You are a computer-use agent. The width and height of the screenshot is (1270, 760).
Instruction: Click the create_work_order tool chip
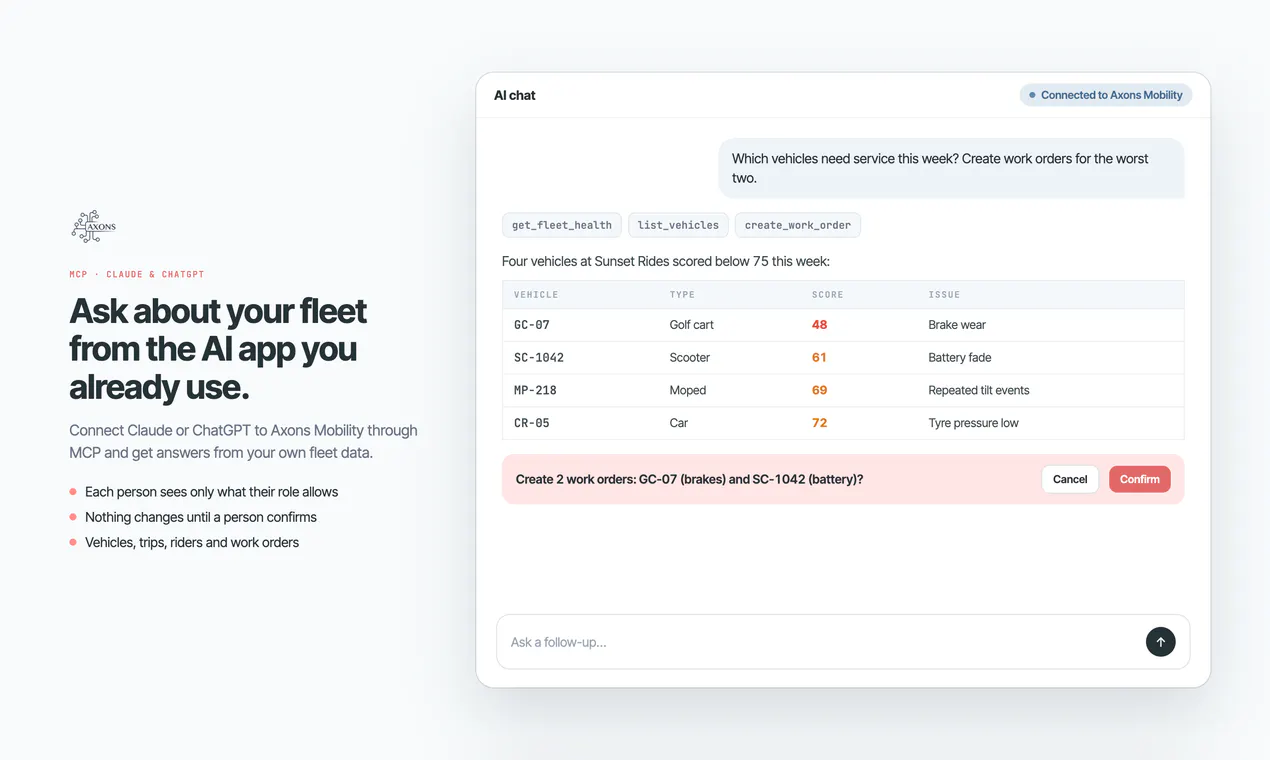(797, 225)
